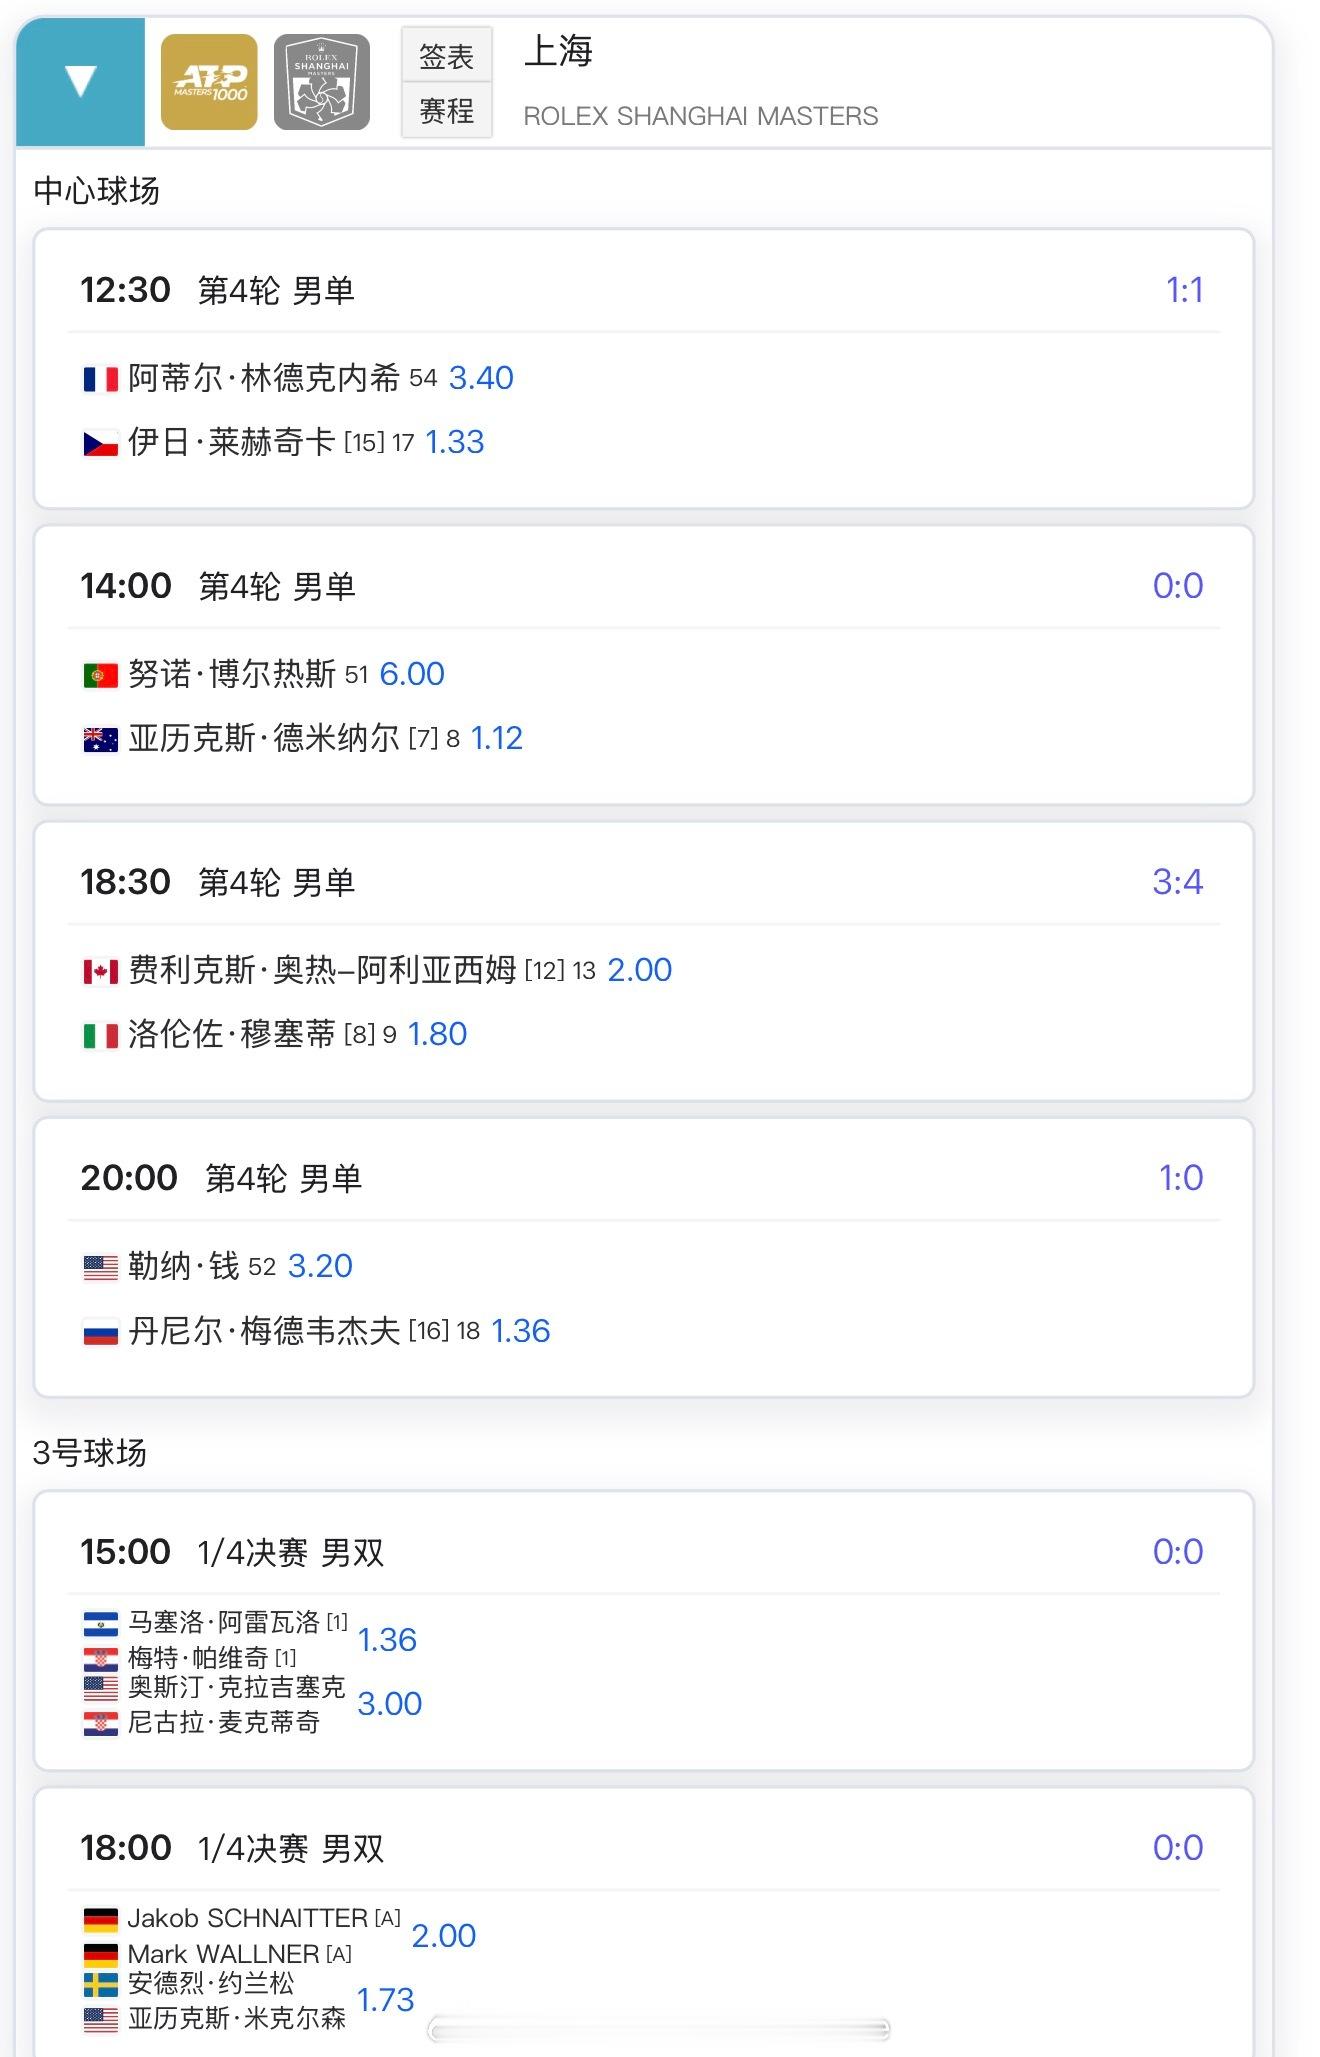Open the 3:4 head-to-head score link
The width and height of the screenshot is (1320, 2057).
coord(1177,882)
